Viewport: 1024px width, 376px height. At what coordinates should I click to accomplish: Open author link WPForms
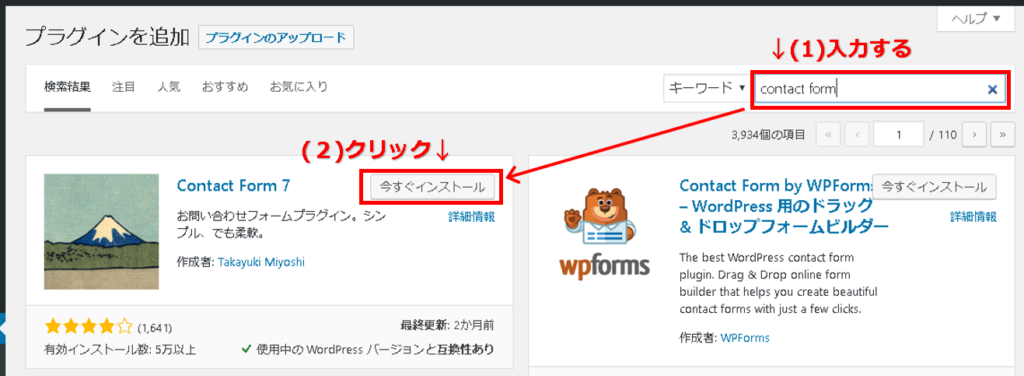click(x=745, y=338)
